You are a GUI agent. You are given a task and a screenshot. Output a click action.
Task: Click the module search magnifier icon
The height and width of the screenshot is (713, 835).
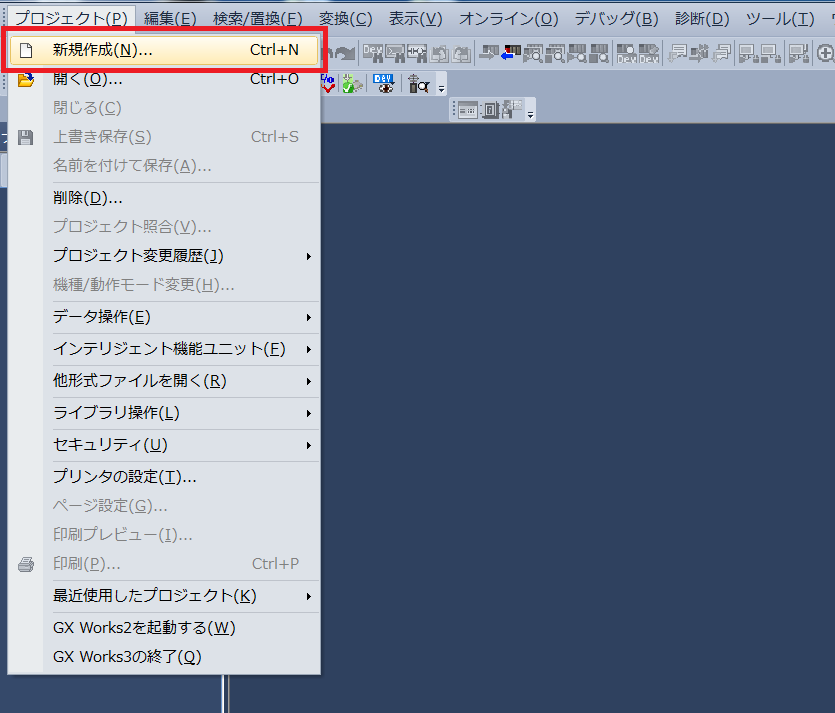419,84
